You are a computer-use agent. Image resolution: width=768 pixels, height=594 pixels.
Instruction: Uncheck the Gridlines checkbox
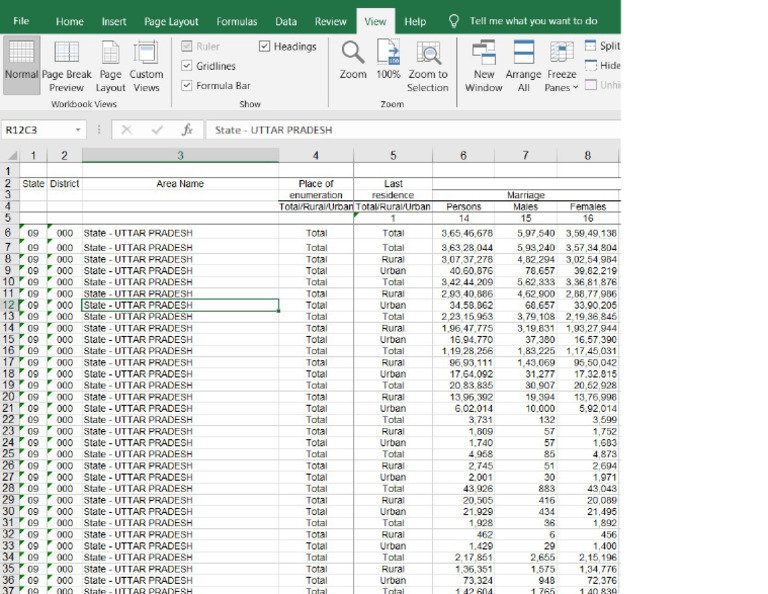point(186,66)
